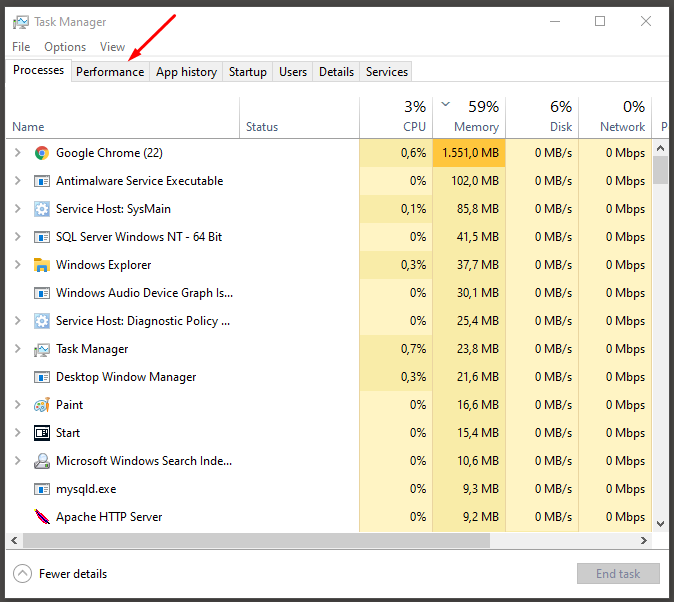Screen dimensions: 674x602
Task: Sort processes by the Name column
Action: [x=123, y=118]
